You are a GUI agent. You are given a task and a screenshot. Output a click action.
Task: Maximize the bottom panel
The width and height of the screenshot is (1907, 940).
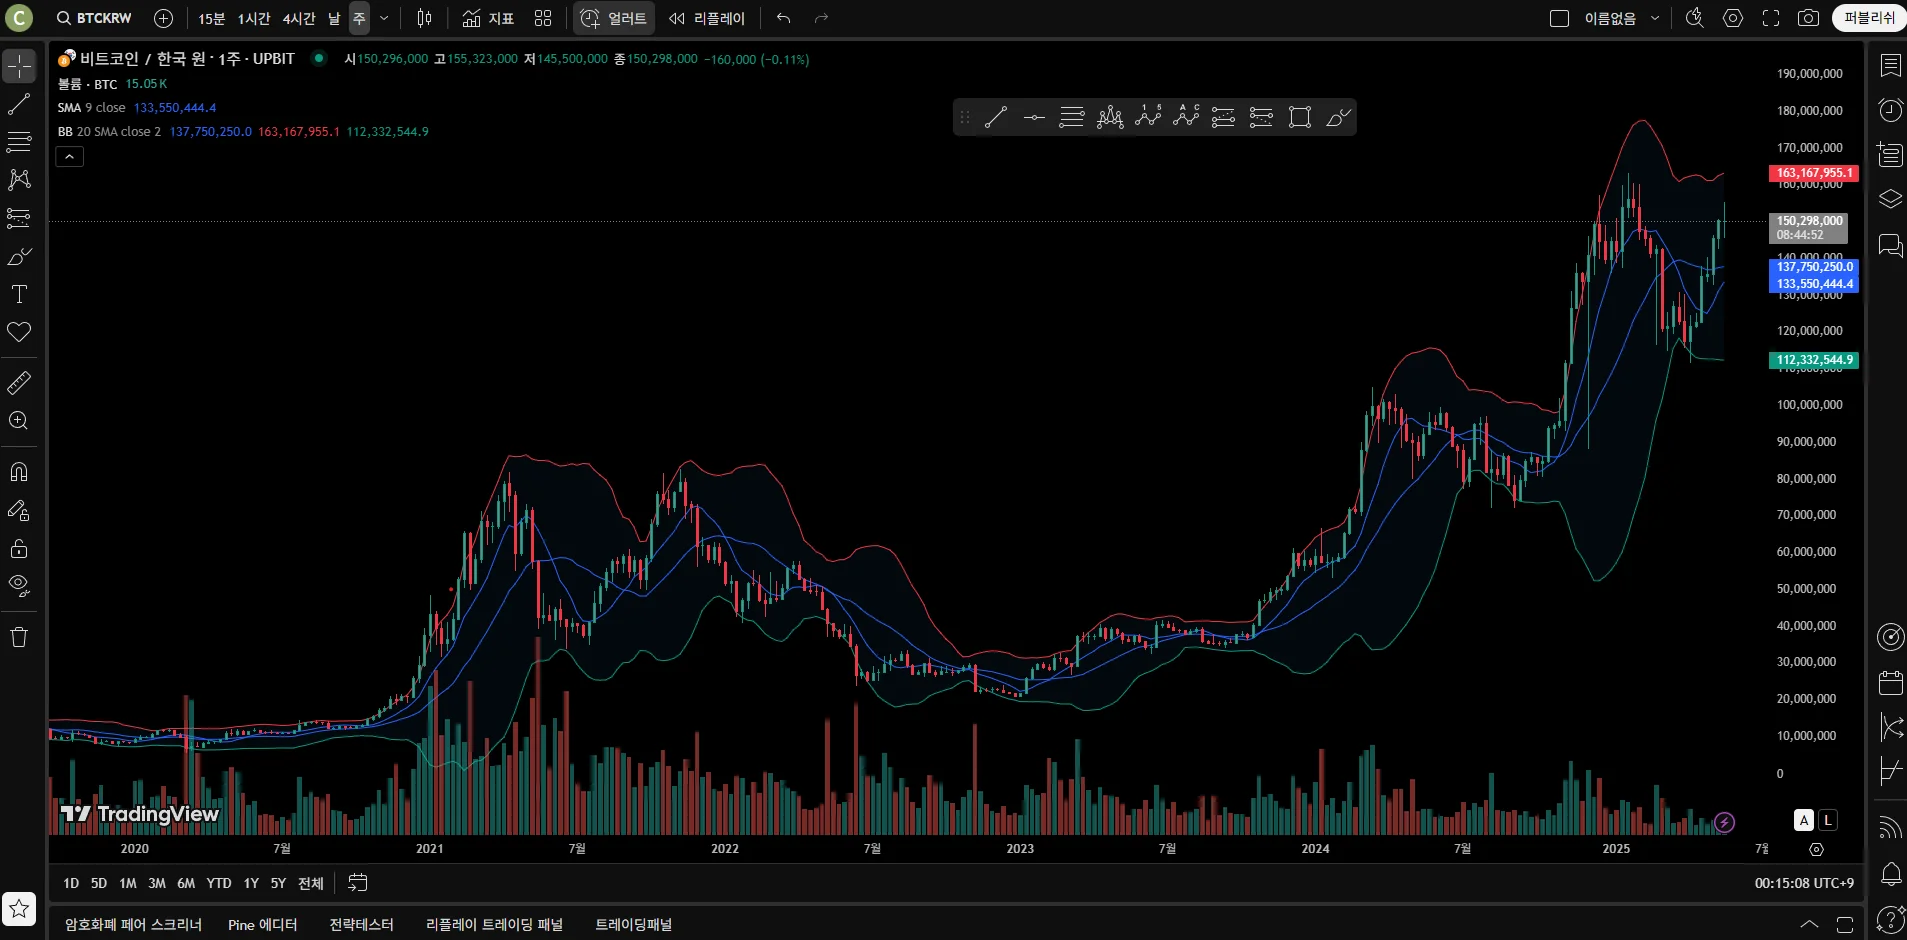(1845, 924)
